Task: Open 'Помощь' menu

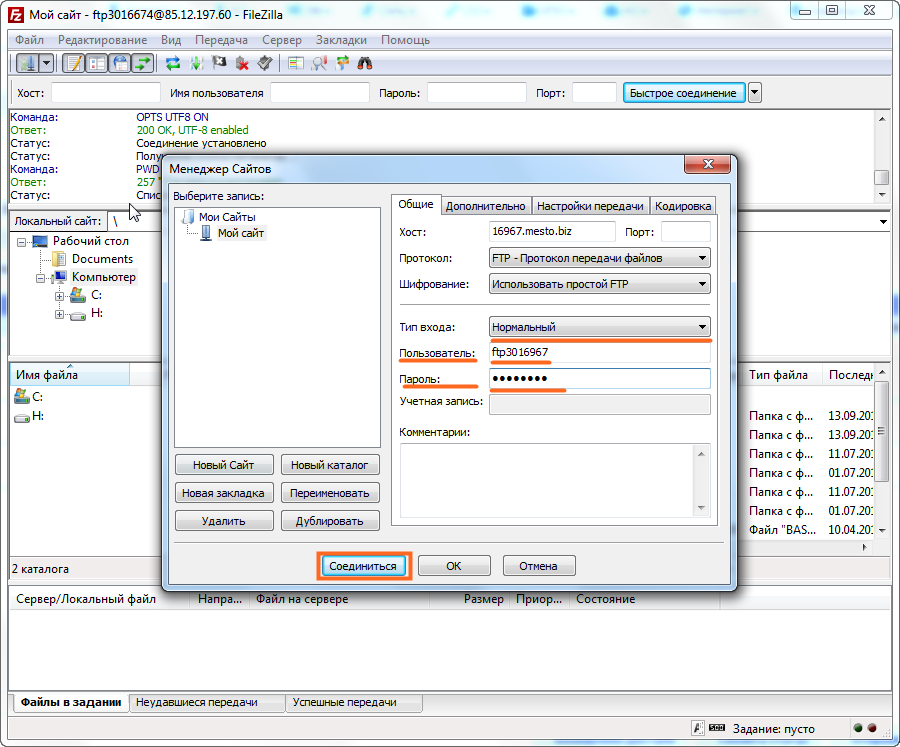Action: (405, 40)
